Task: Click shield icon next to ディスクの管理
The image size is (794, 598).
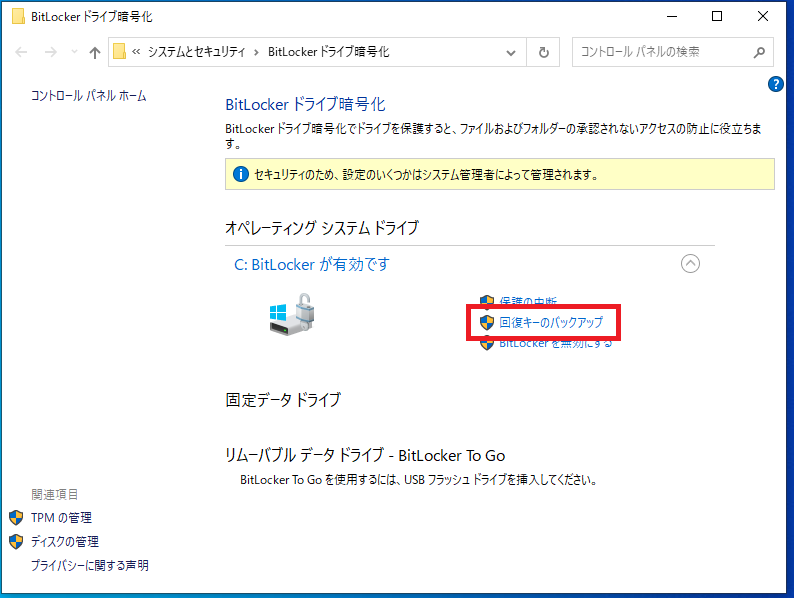Action: pyautogui.click(x=16, y=541)
